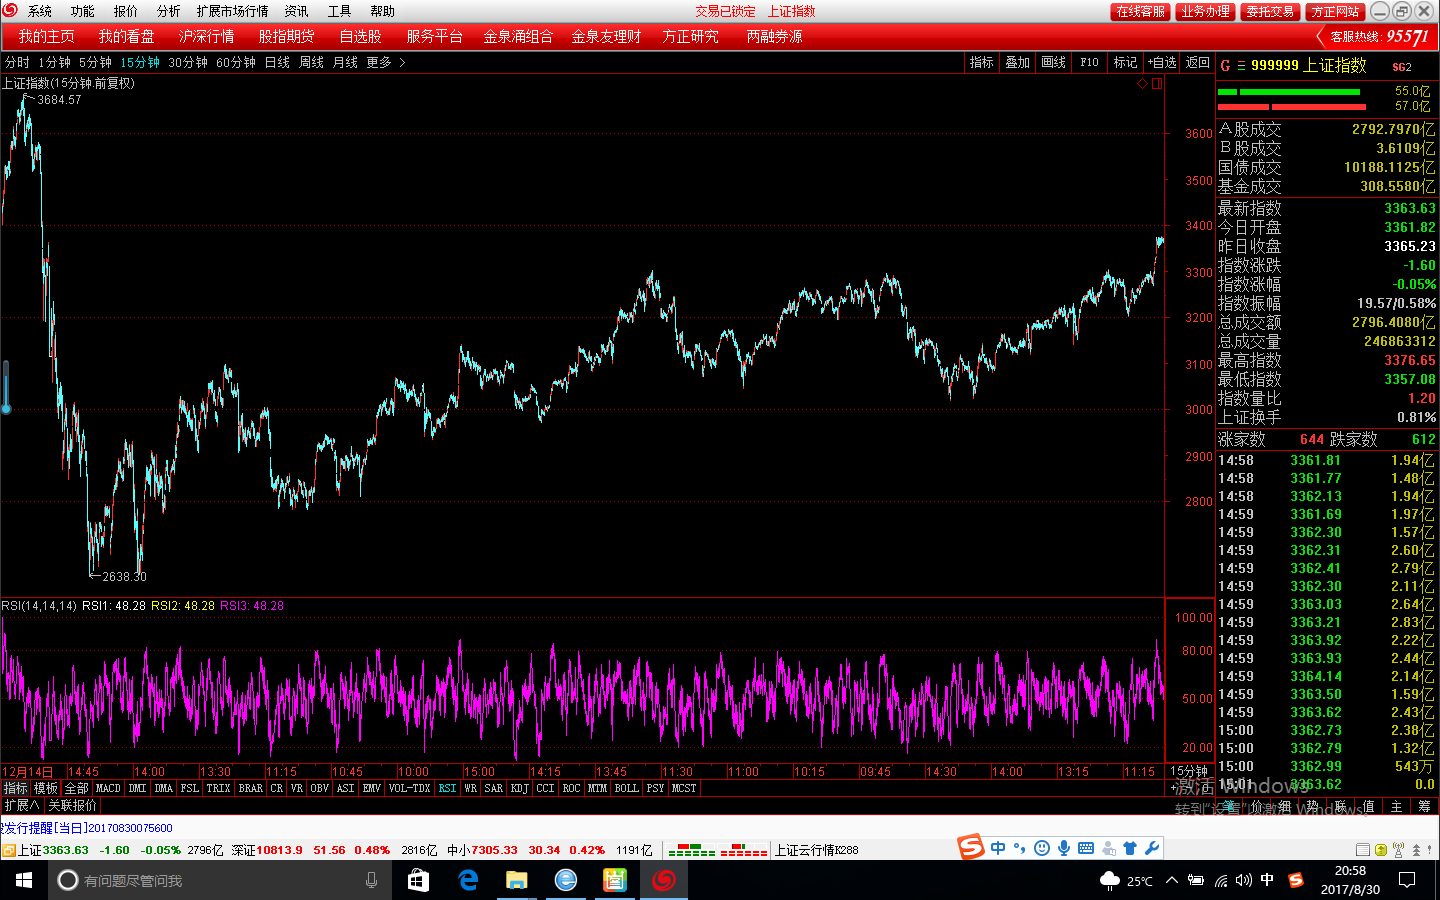
Task: Click the yellow index icon before 上证
Action: click(x=9, y=850)
